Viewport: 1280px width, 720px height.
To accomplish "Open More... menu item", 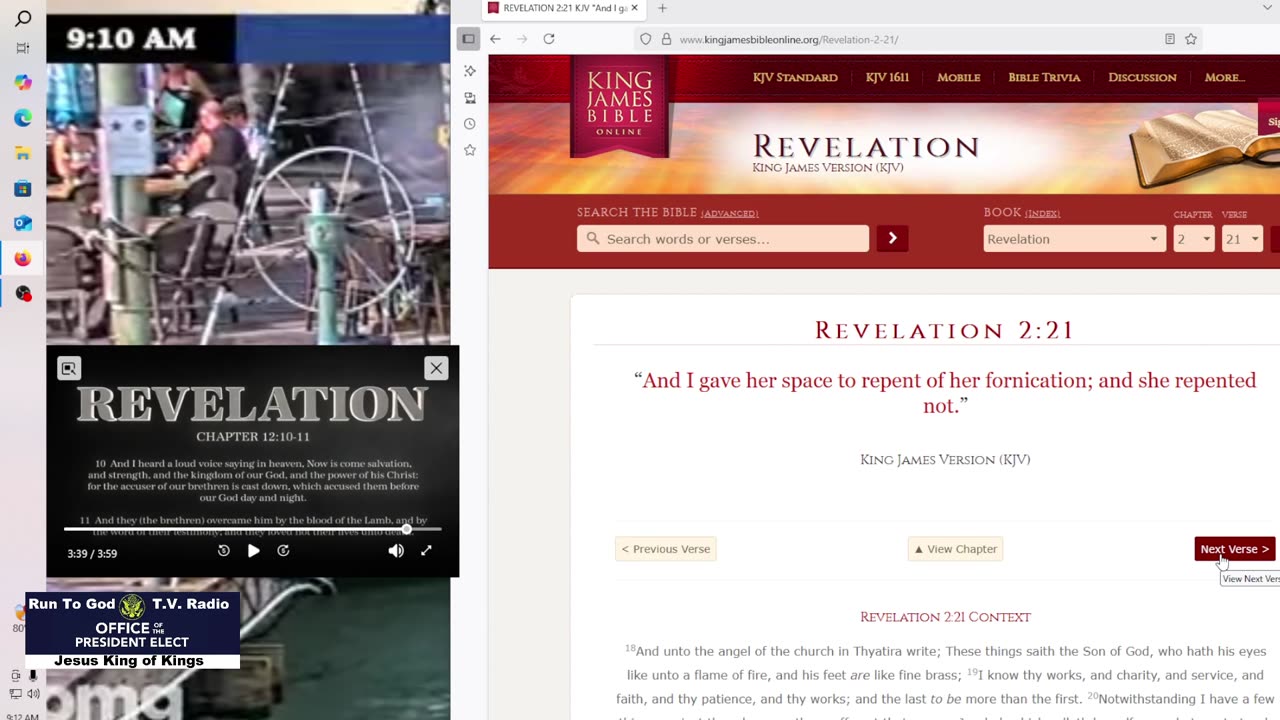I will (1225, 77).
